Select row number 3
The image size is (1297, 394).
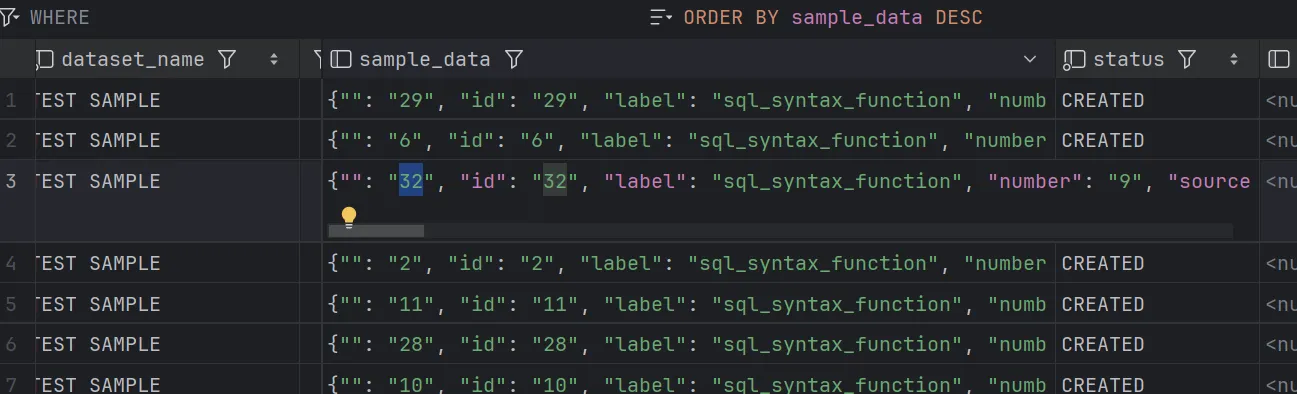tap(11, 181)
